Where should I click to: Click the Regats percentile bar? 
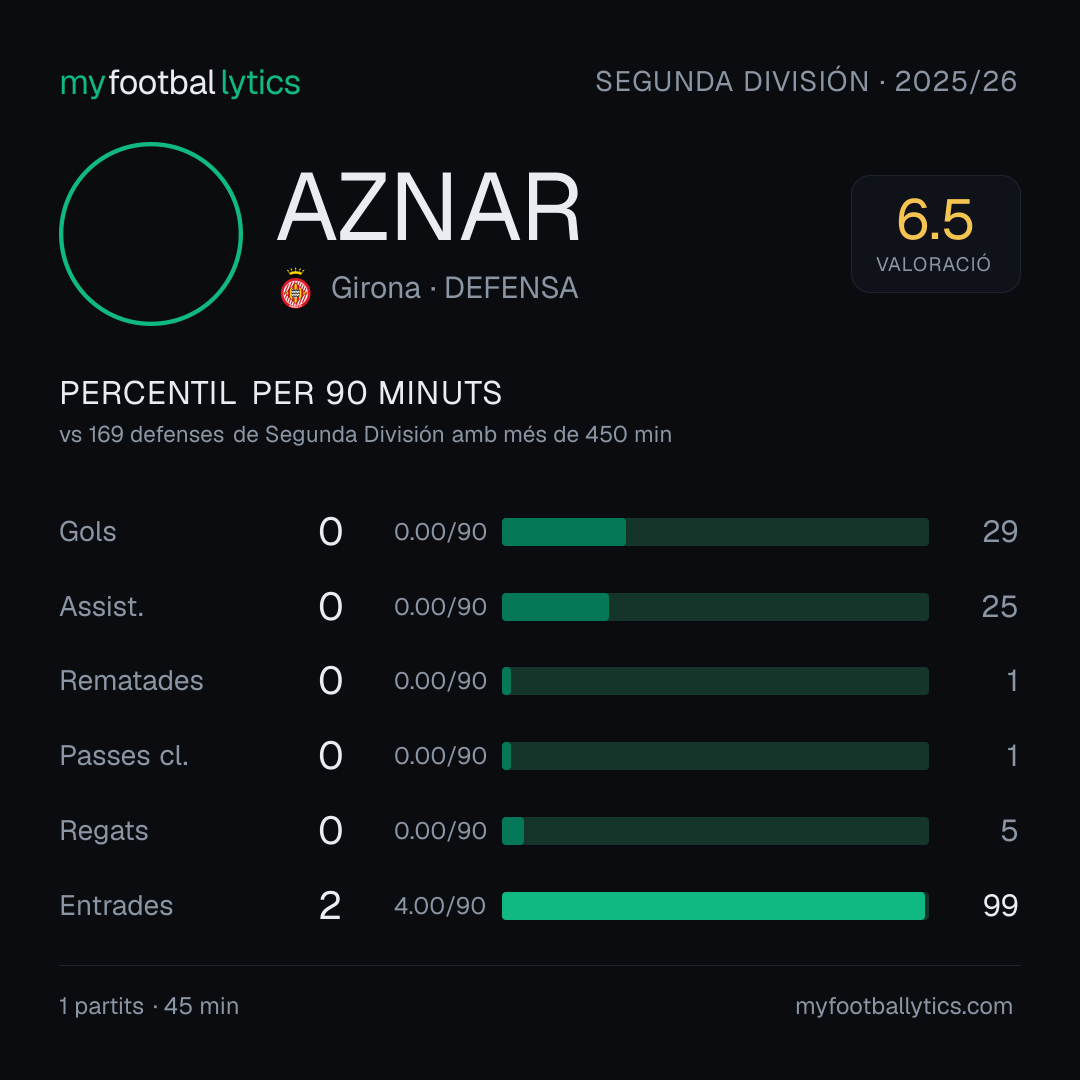715,831
